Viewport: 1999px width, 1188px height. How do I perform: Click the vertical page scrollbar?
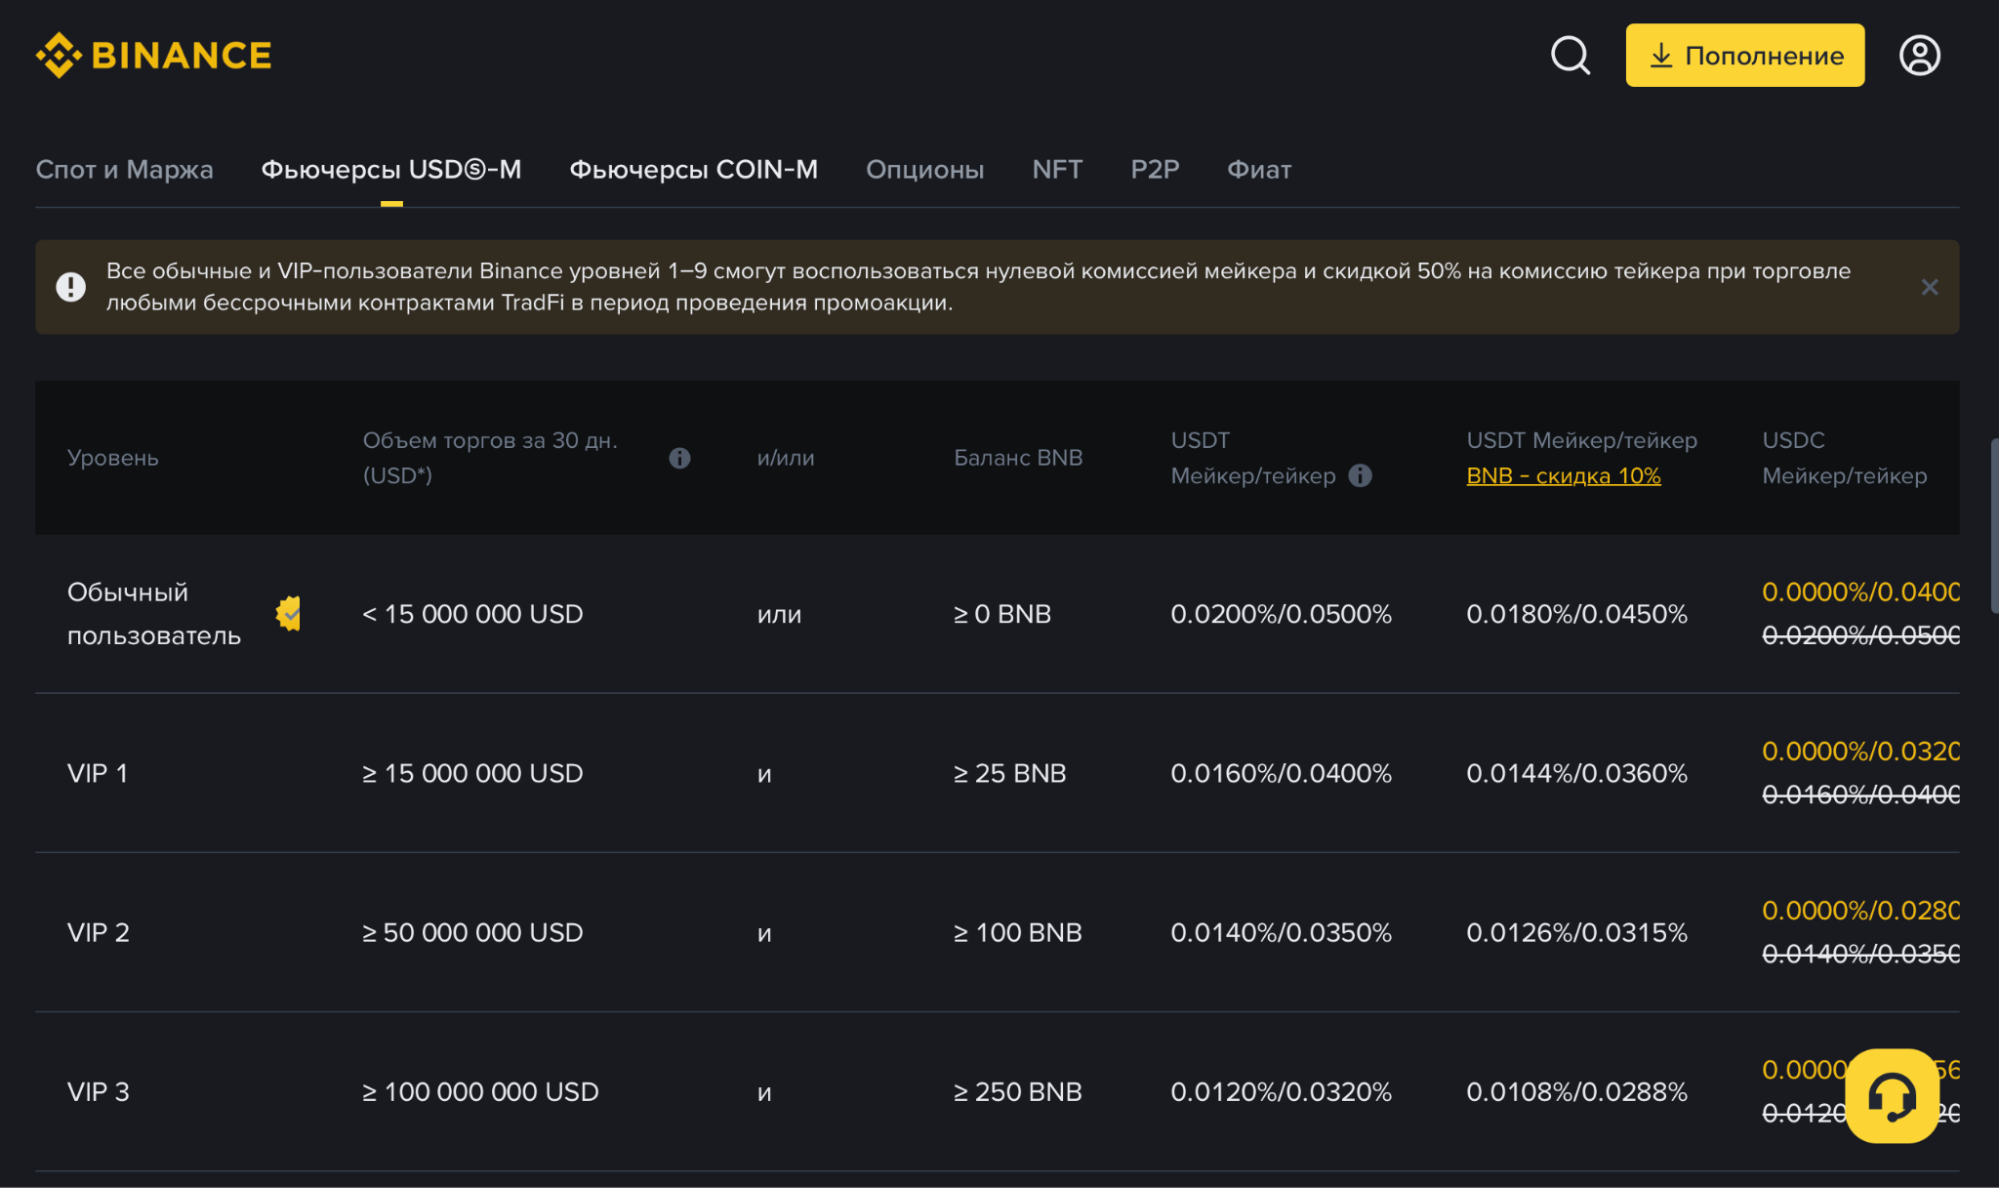tap(1993, 525)
